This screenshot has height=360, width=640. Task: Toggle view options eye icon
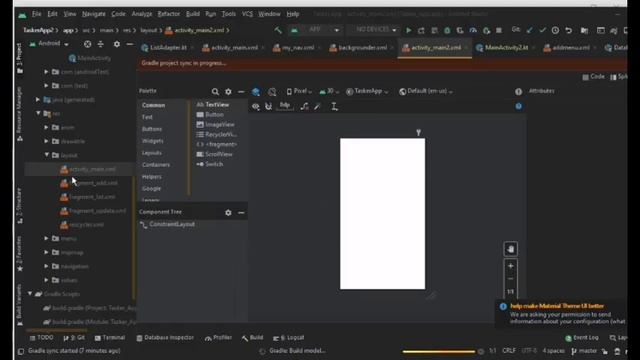click(x=256, y=107)
